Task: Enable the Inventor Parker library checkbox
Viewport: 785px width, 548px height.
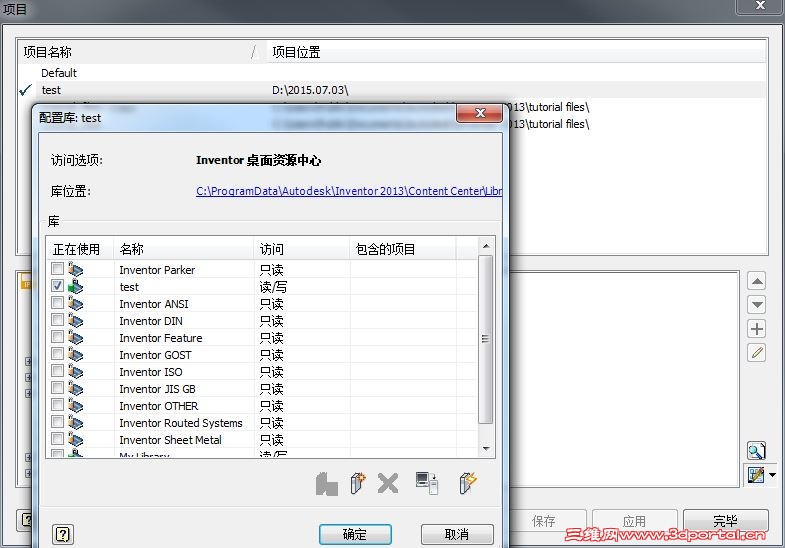Action: coord(57,269)
